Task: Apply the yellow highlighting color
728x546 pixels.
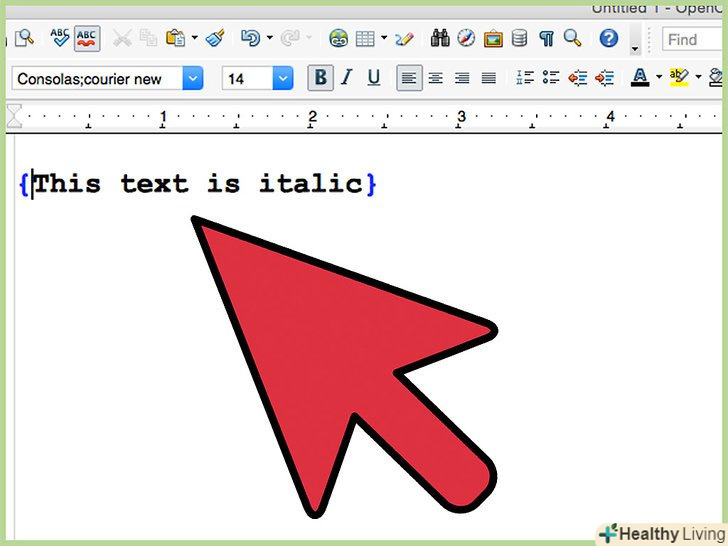Action: [679, 78]
